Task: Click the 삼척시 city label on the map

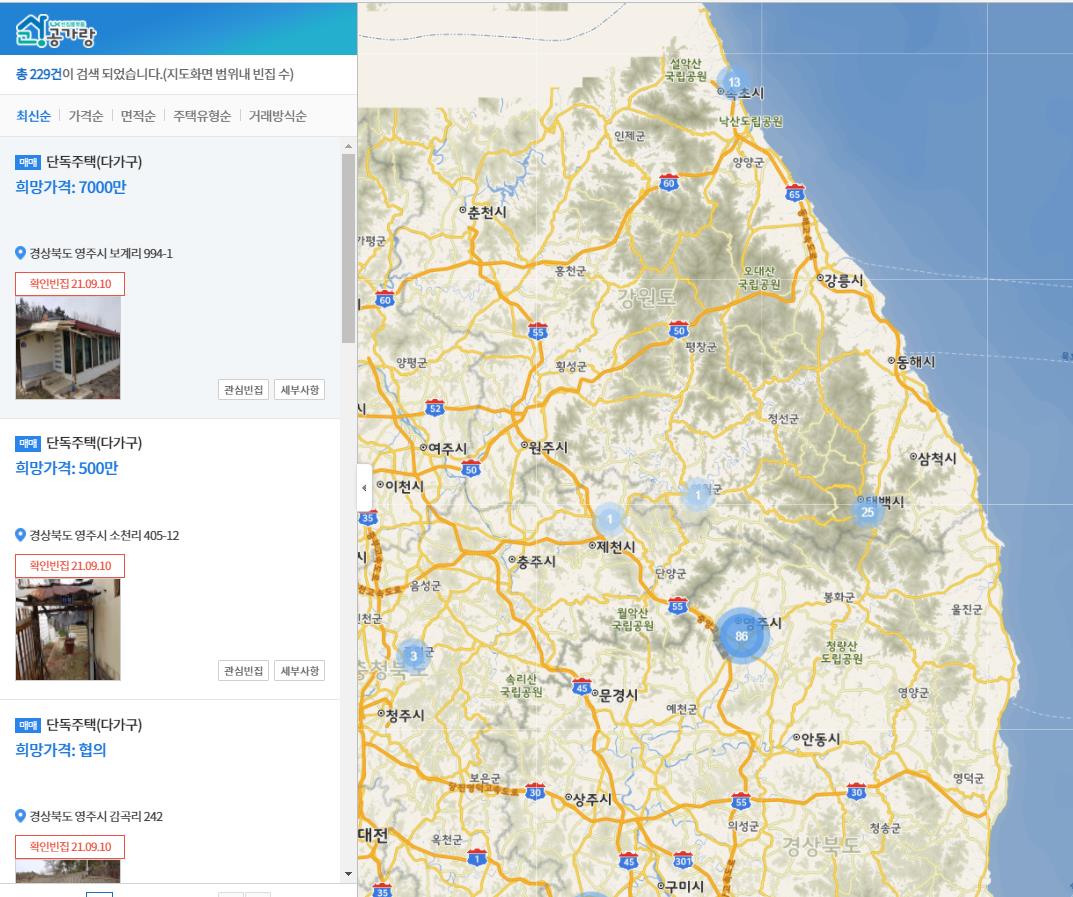Action: pos(936,458)
